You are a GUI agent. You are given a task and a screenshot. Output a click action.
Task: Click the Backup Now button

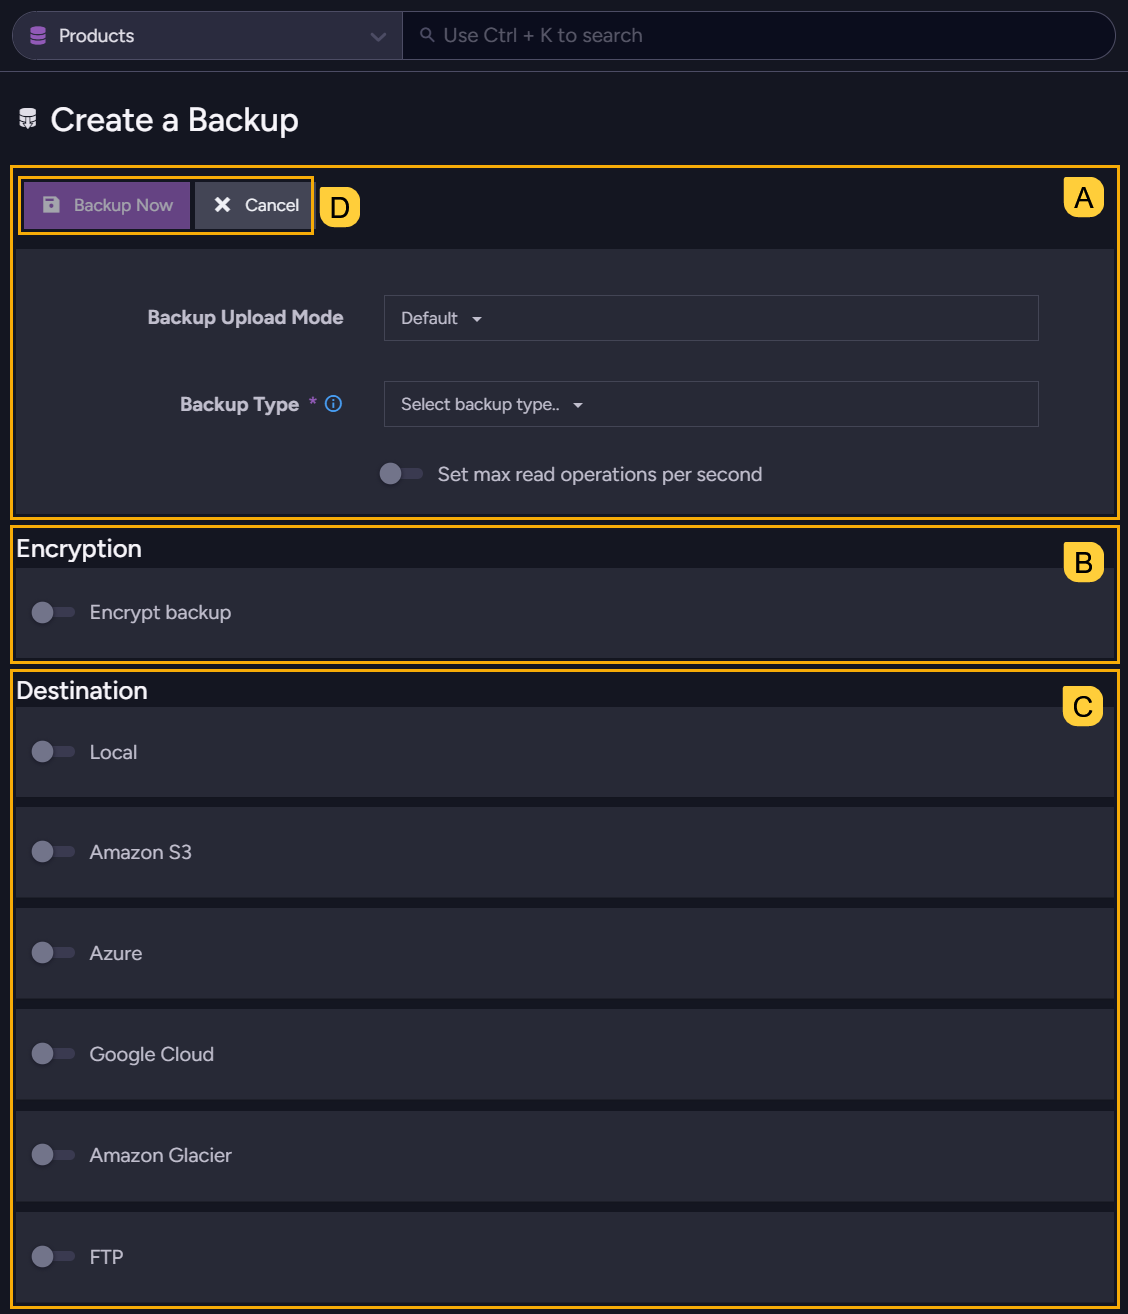click(x=106, y=205)
